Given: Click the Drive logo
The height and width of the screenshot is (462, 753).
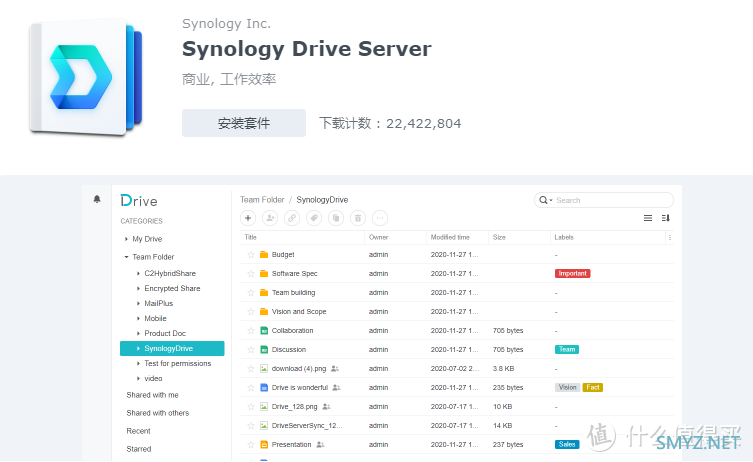Looking at the screenshot, I should pos(139,201).
